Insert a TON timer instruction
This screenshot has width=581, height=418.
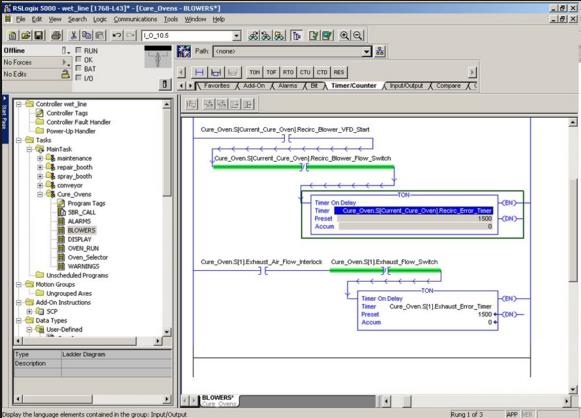(254, 72)
